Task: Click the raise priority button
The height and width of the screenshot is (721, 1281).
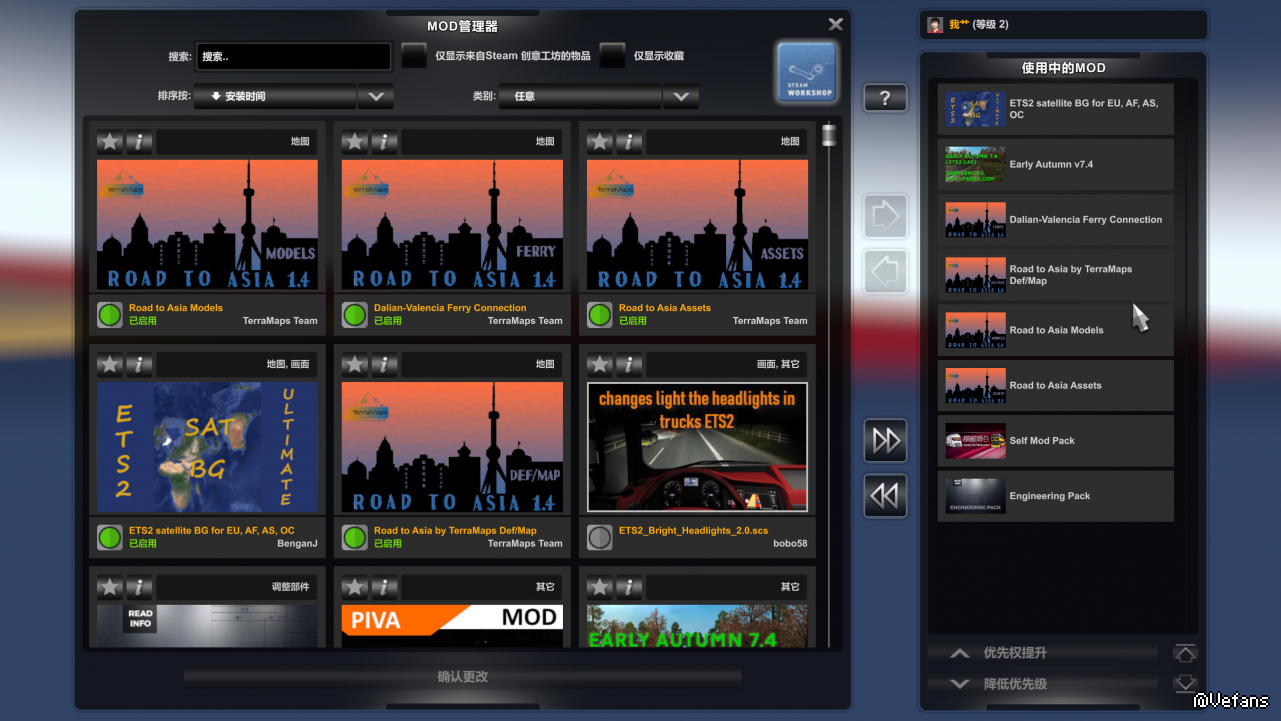Action: [1014, 653]
